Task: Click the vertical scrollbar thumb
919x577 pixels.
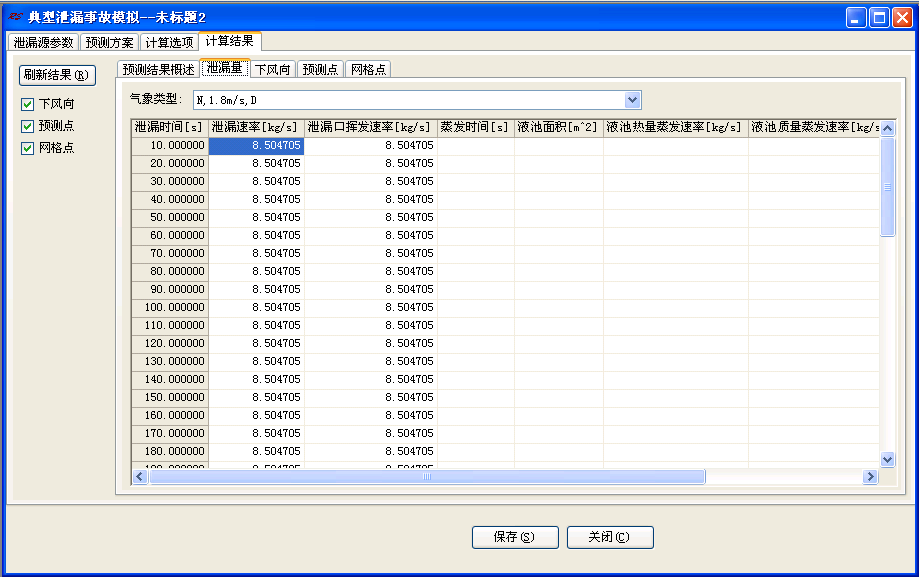Action: tap(887, 186)
